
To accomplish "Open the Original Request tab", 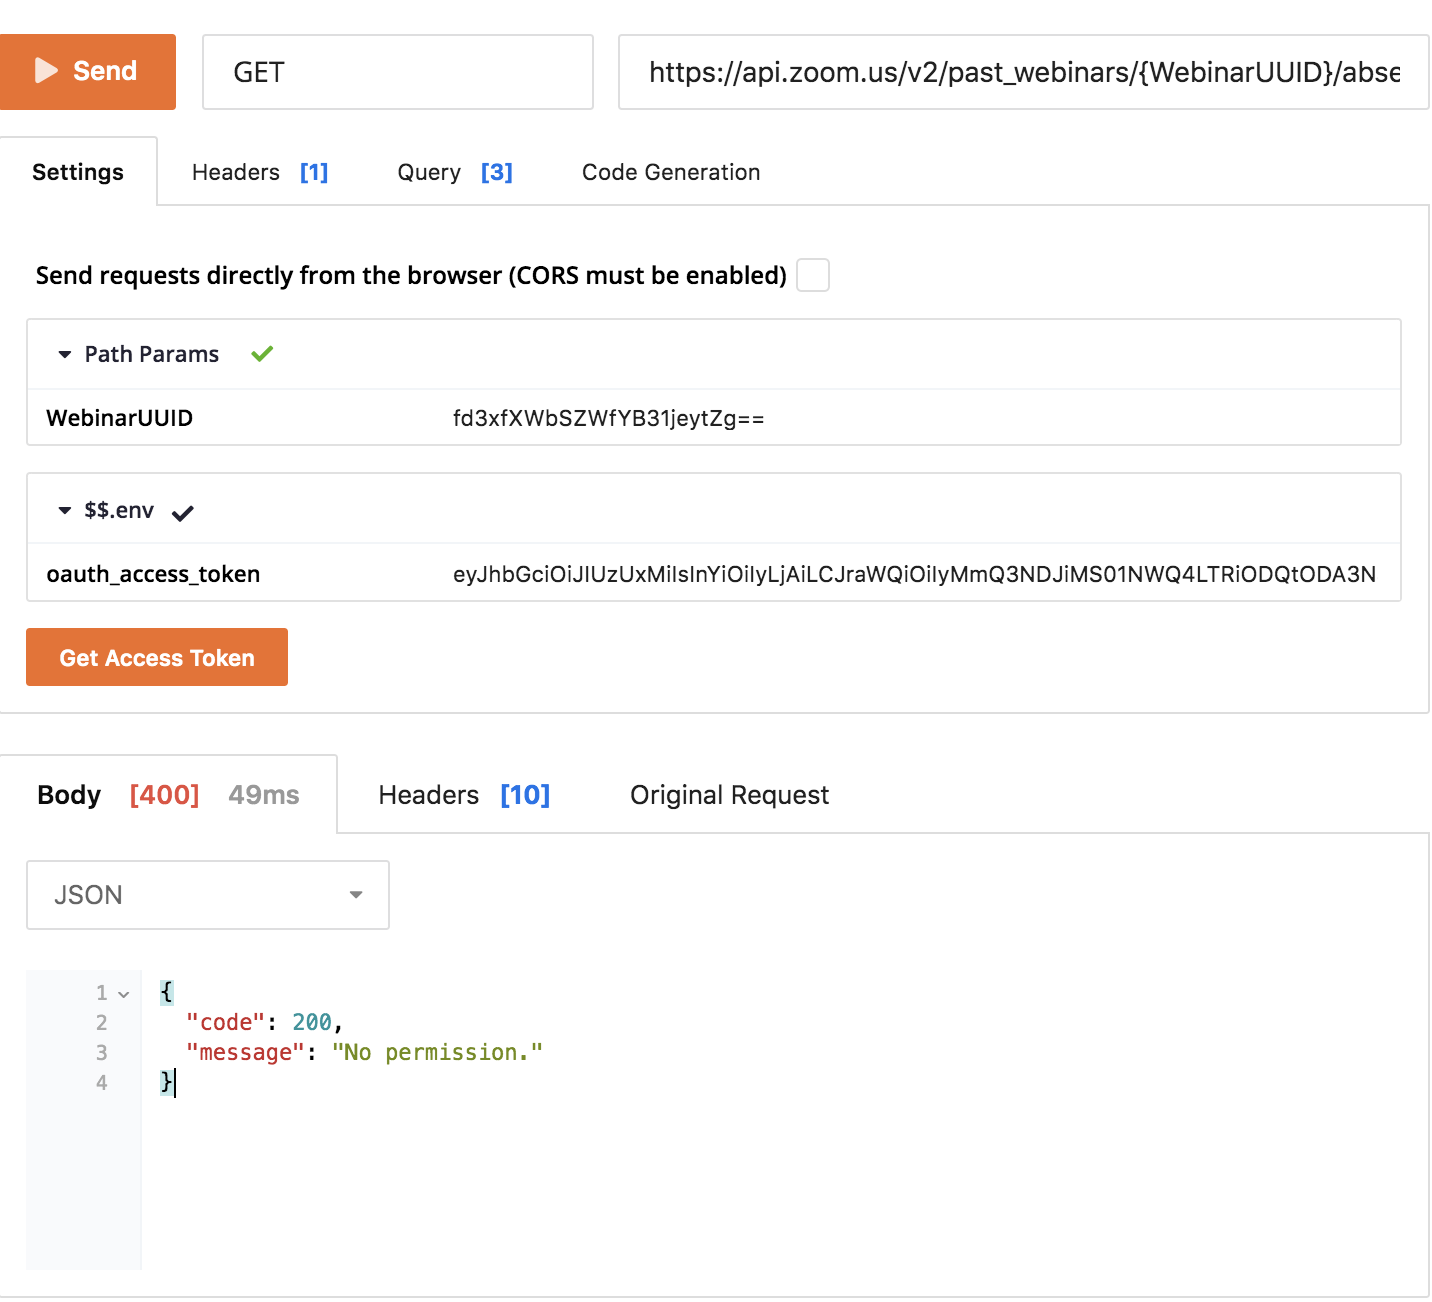I will click(729, 795).
